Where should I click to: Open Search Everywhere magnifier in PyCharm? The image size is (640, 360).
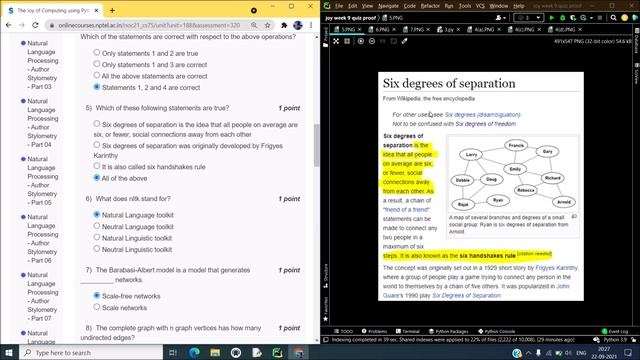click(613, 18)
